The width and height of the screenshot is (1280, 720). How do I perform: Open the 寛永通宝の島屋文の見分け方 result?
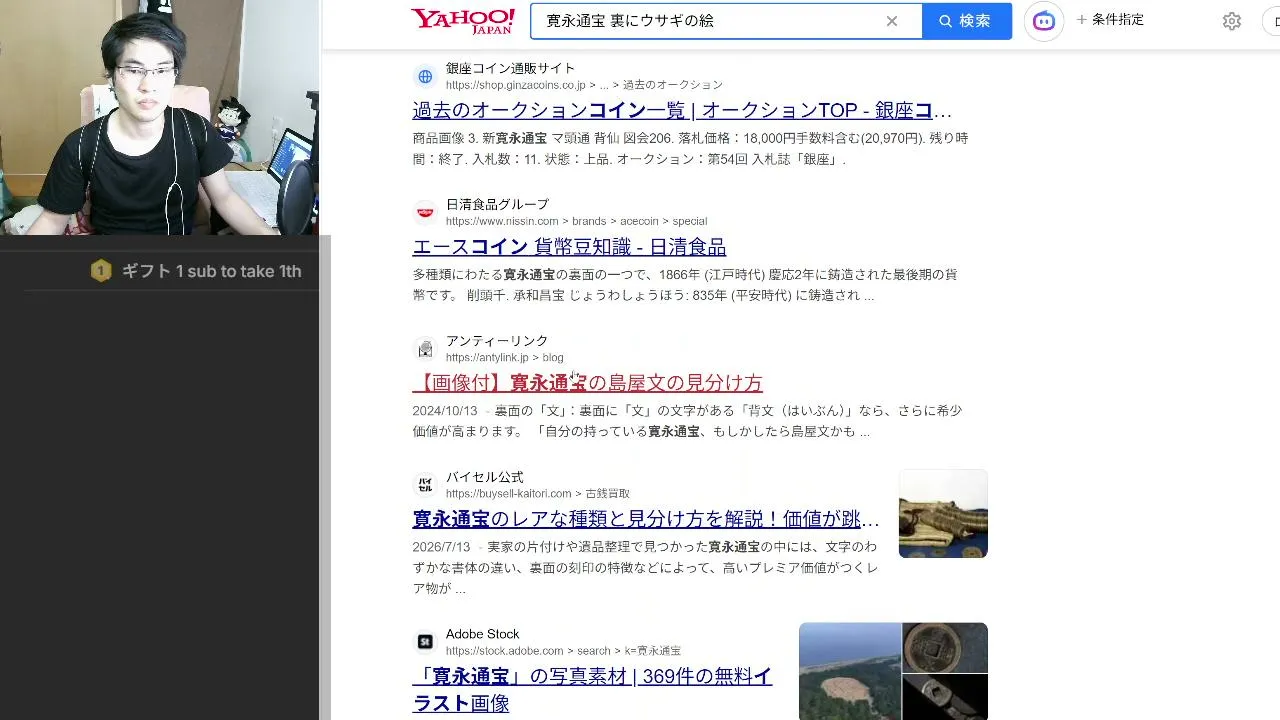coord(587,383)
